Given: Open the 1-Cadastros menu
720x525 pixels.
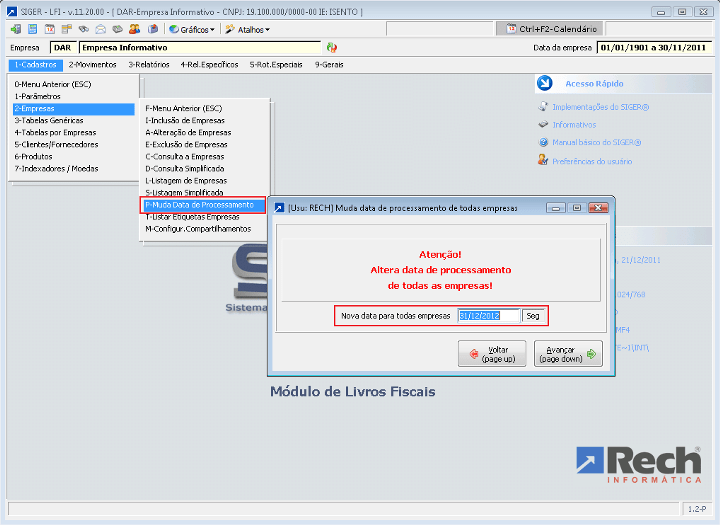Looking at the screenshot, I should point(36,65).
